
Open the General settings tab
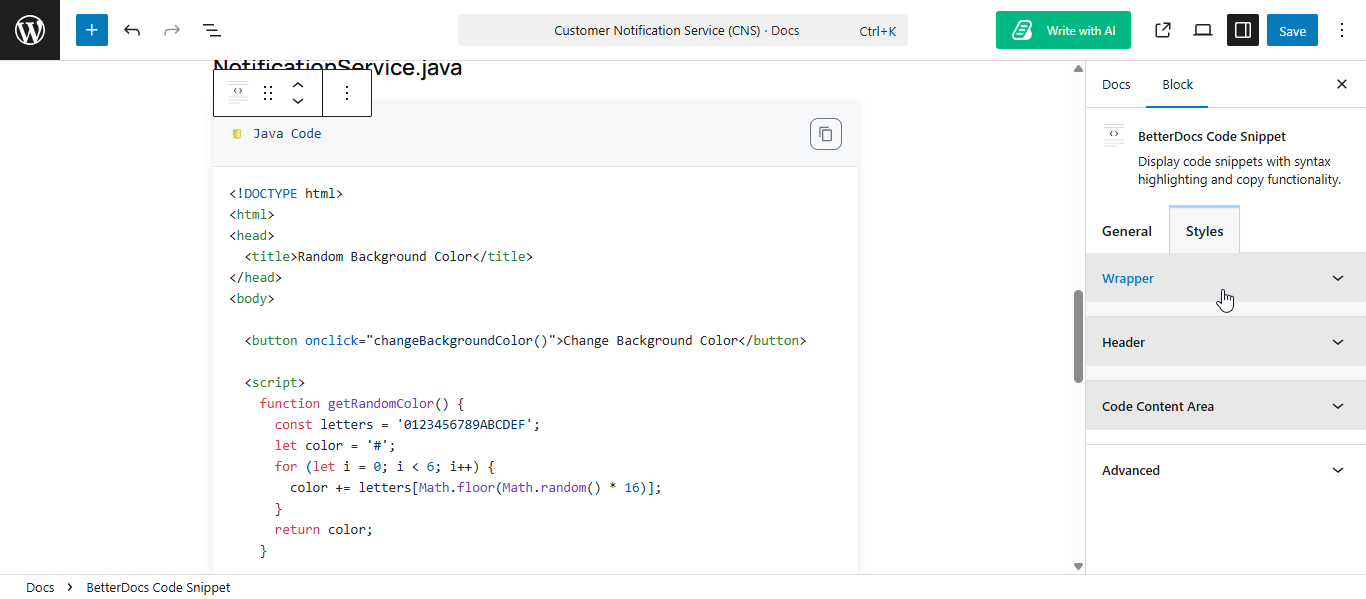[x=1127, y=231]
